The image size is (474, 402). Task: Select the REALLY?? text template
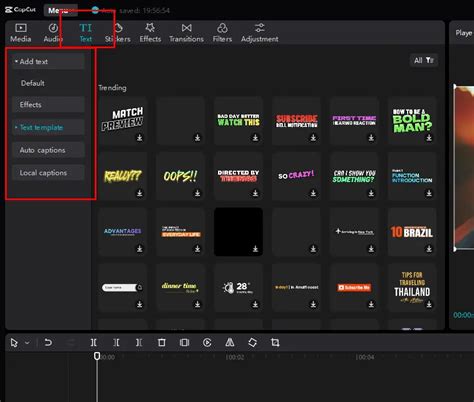tap(123, 175)
